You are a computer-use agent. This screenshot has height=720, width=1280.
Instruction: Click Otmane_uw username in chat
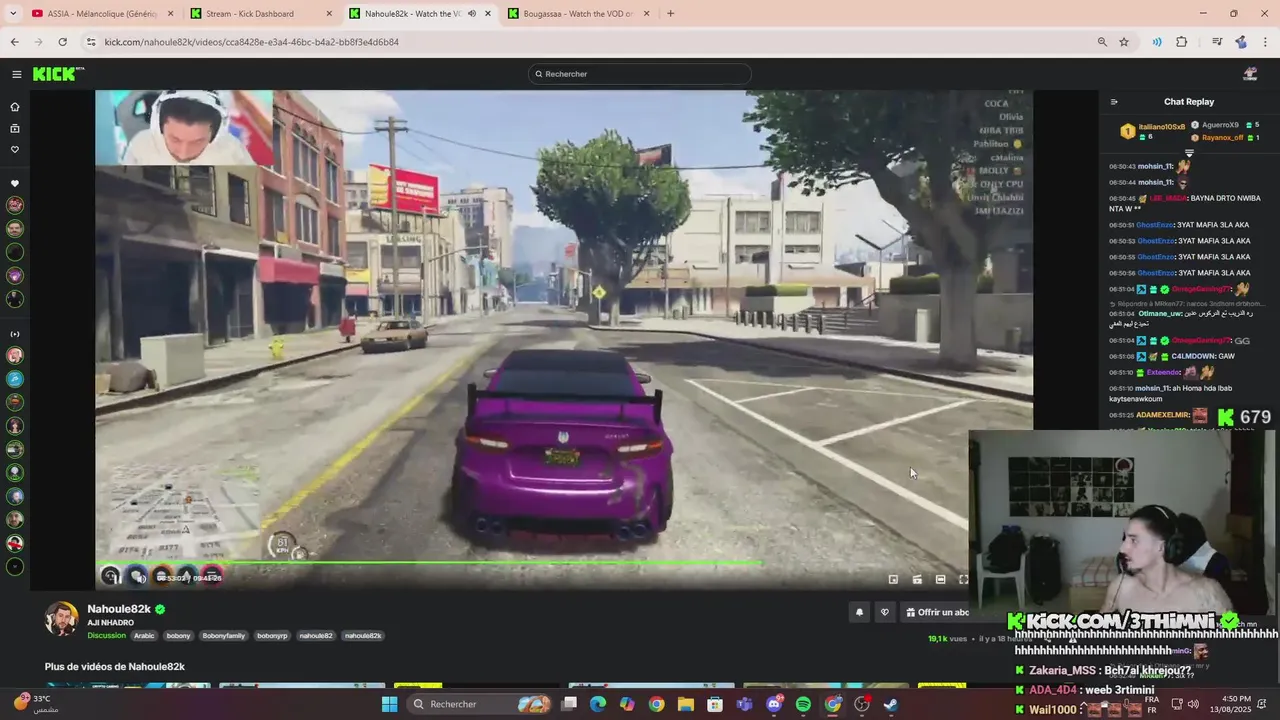tap(1160, 313)
